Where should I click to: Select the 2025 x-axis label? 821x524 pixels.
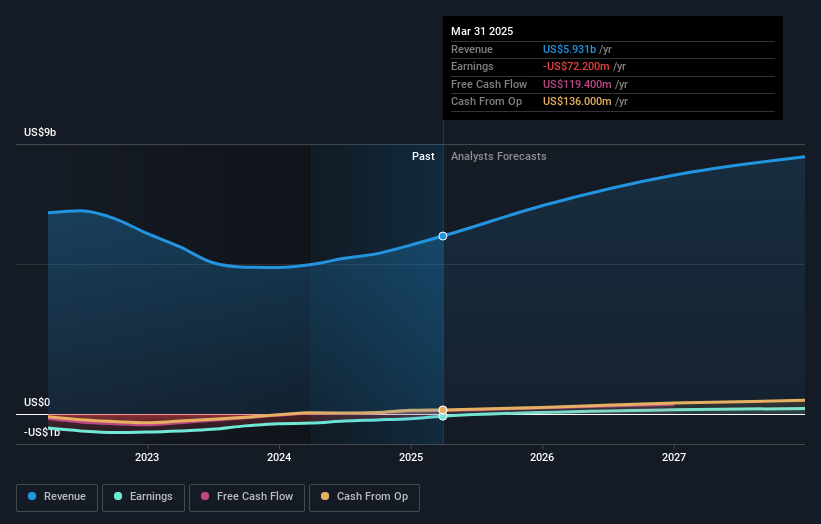[411, 457]
